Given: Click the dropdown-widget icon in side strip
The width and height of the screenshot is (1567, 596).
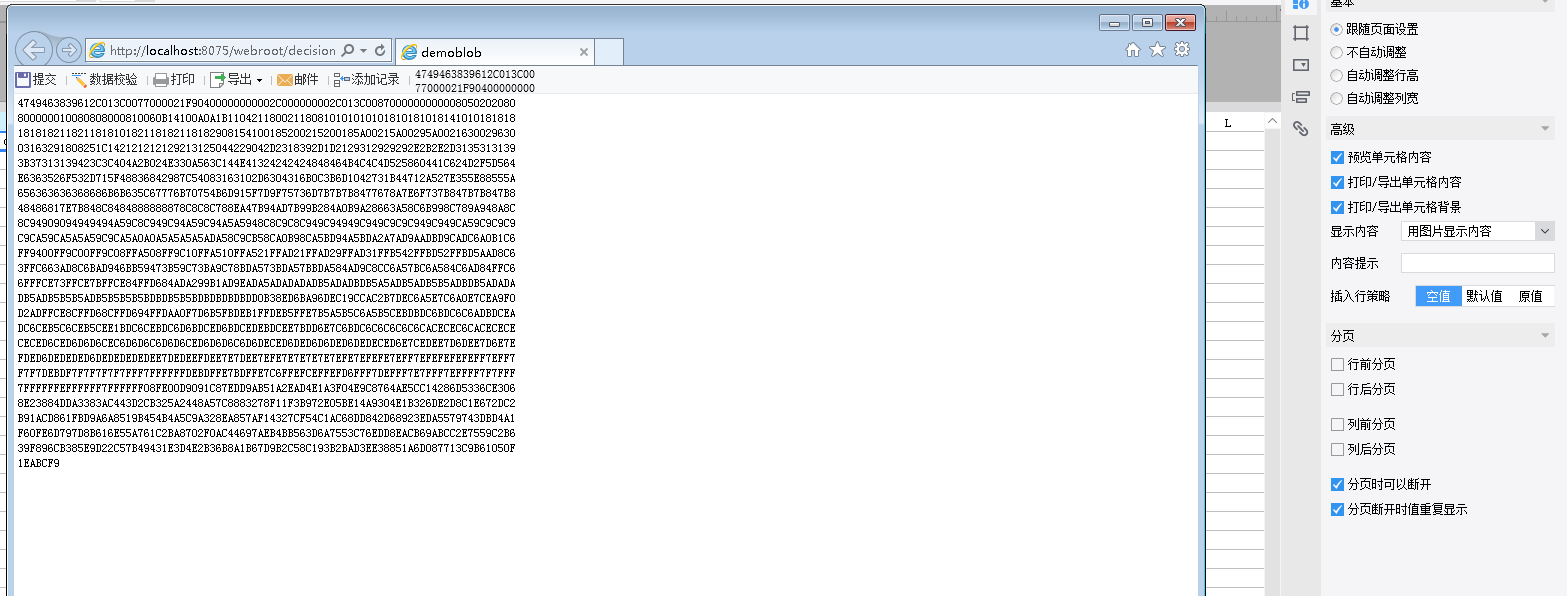Looking at the screenshot, I should pyautogui.click(x=1300, y=65).
